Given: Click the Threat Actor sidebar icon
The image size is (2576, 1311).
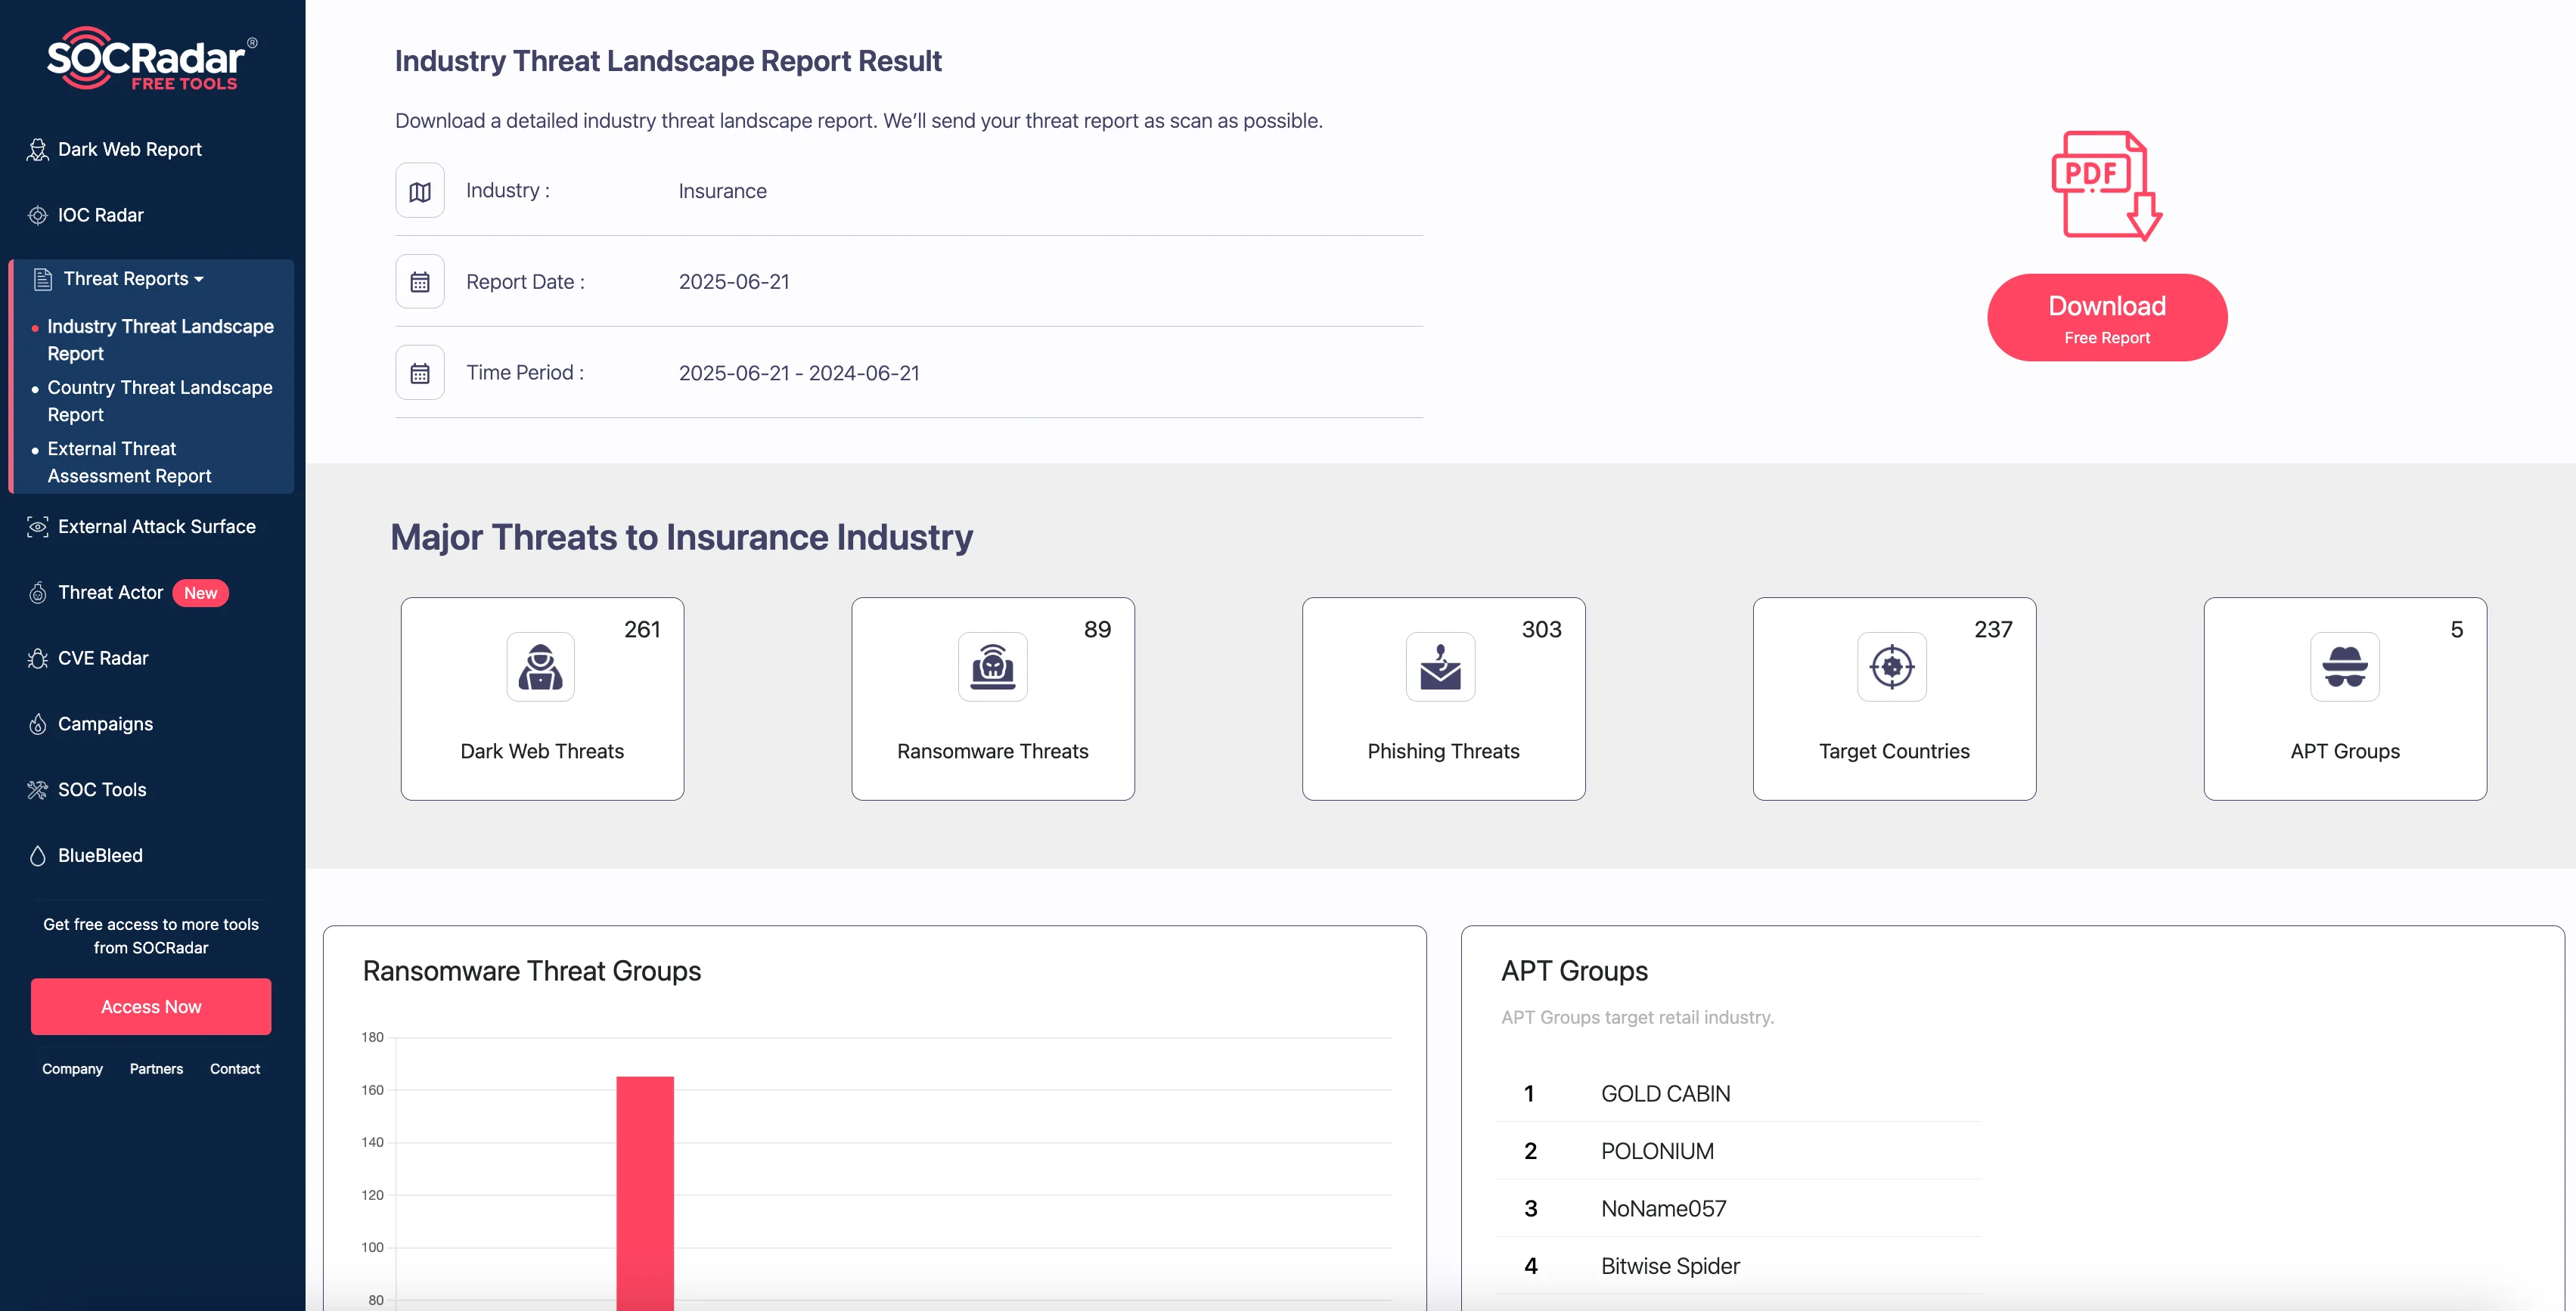Looking at the screenshot, I should click(x=38, y=593).
